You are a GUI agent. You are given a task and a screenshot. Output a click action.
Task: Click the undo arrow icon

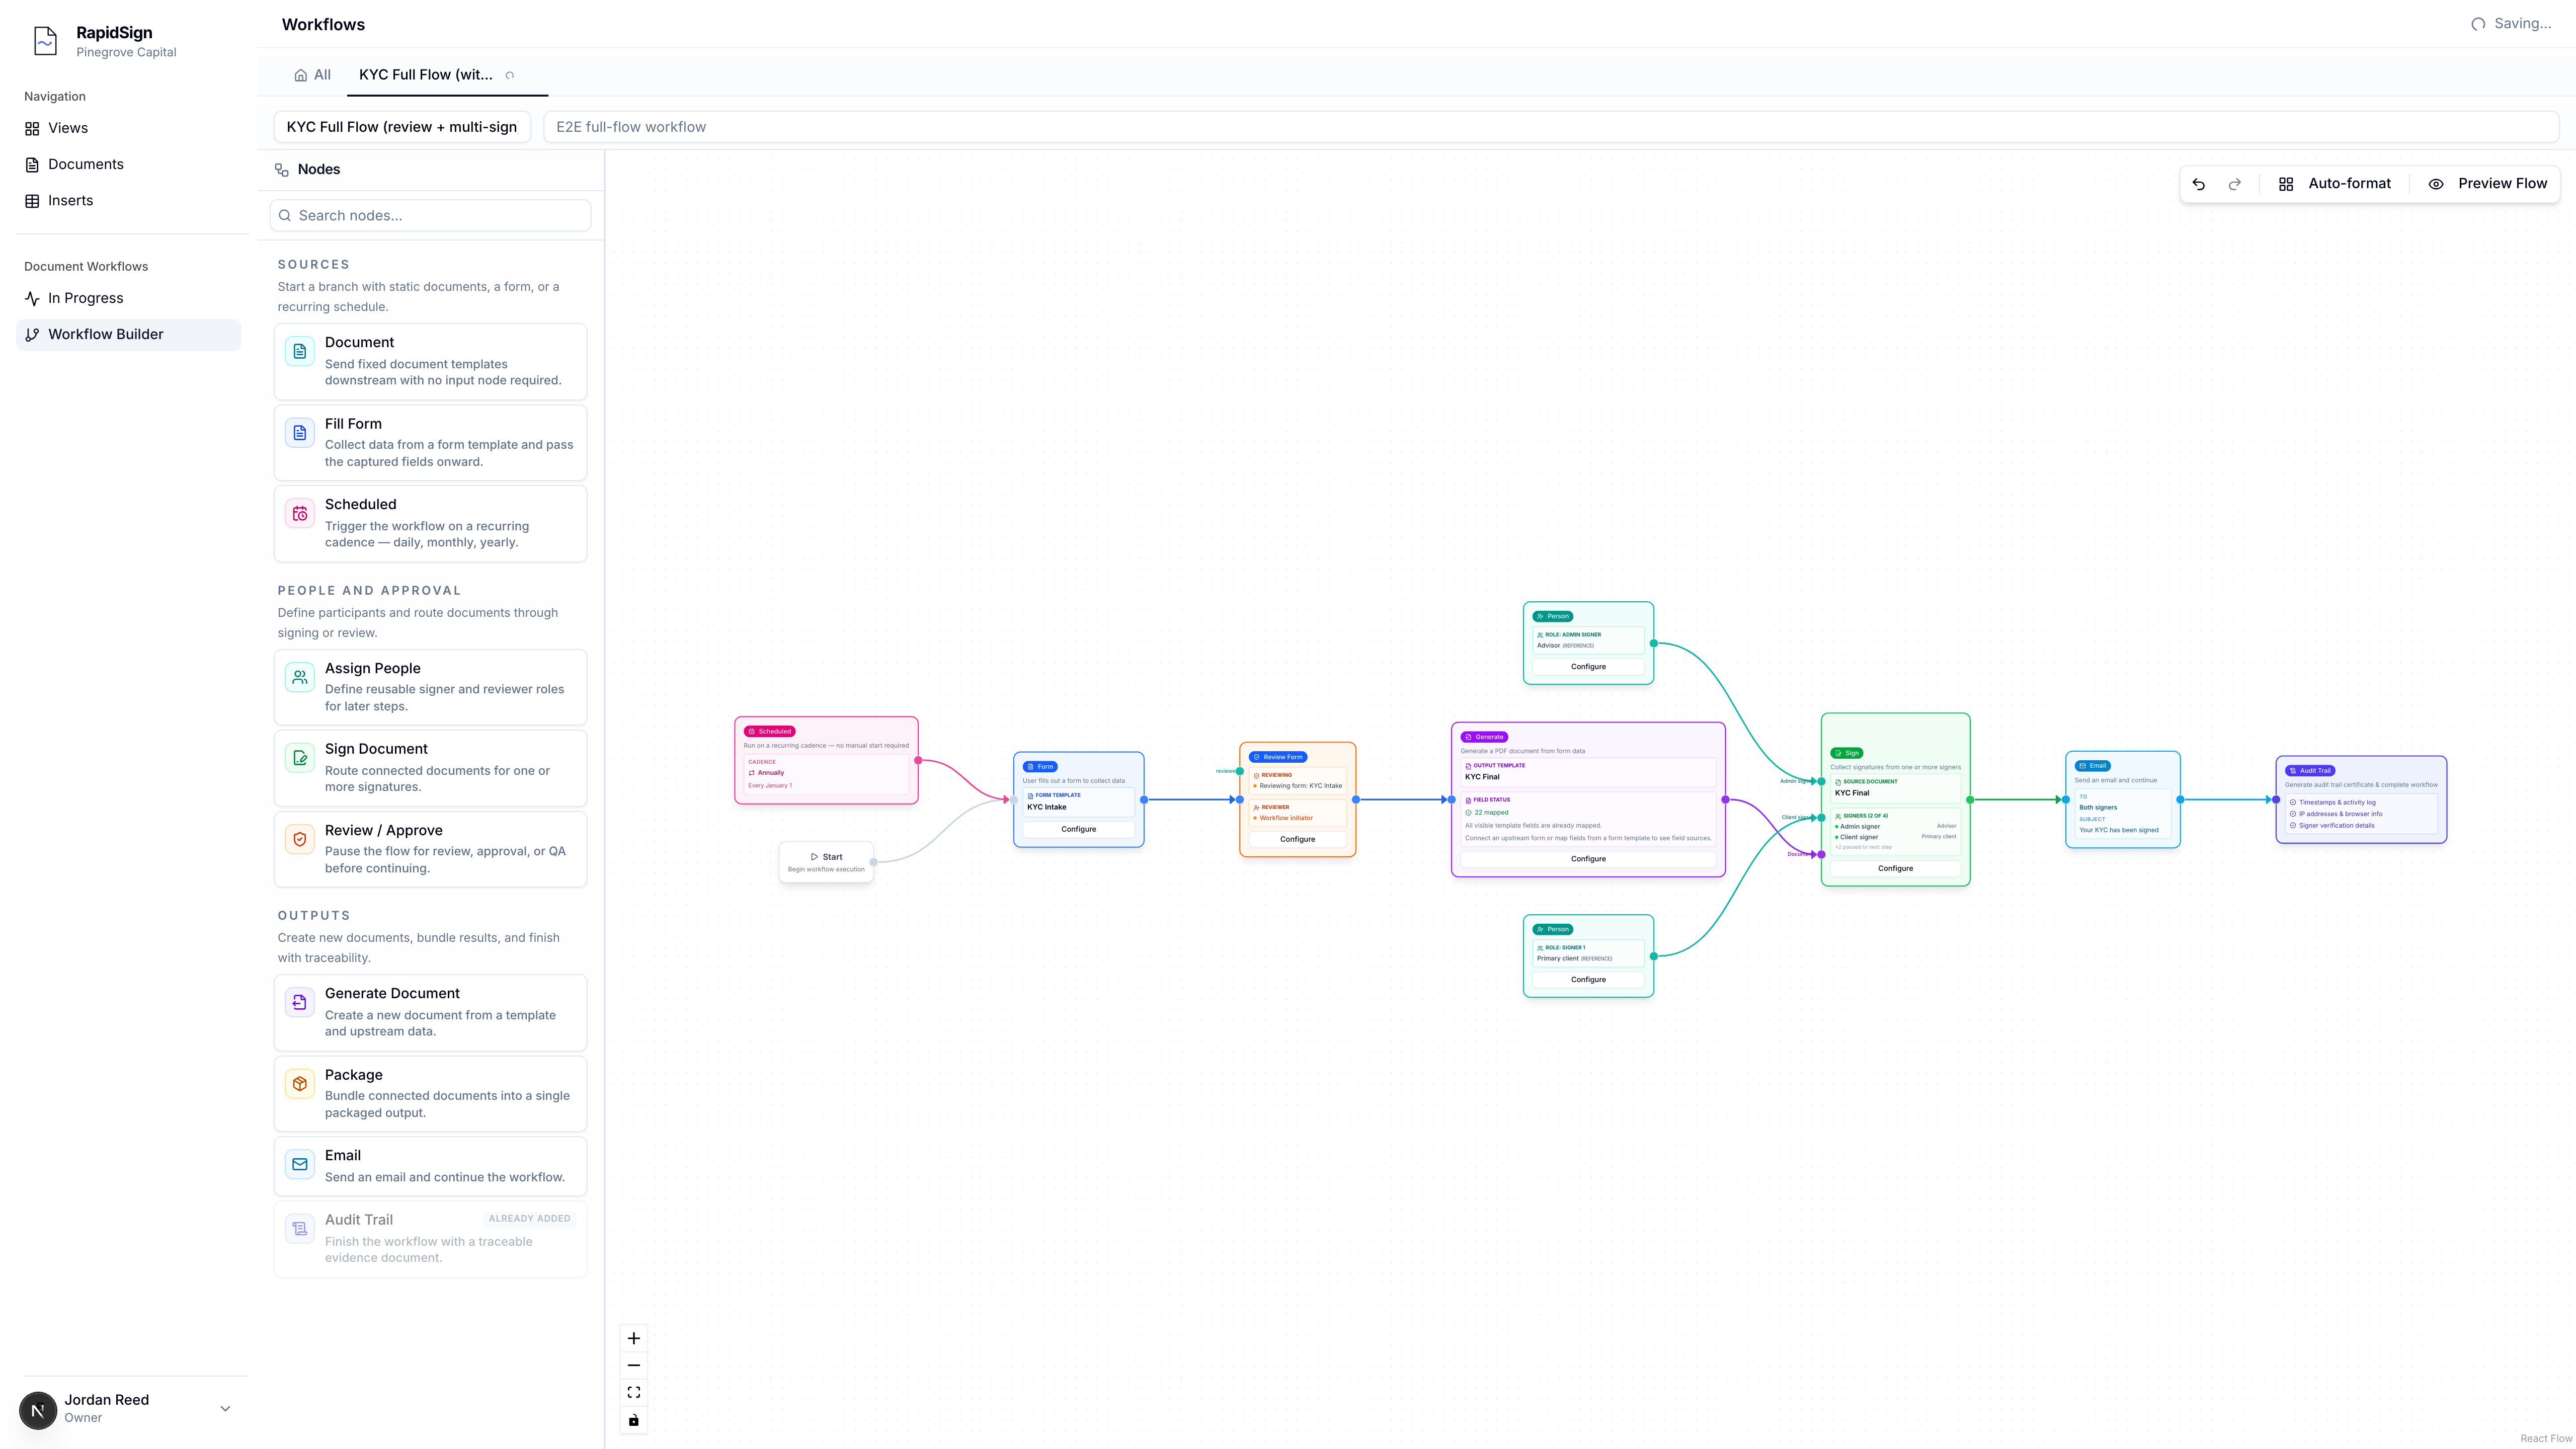pyautogui.click(x=2198, y=184)
